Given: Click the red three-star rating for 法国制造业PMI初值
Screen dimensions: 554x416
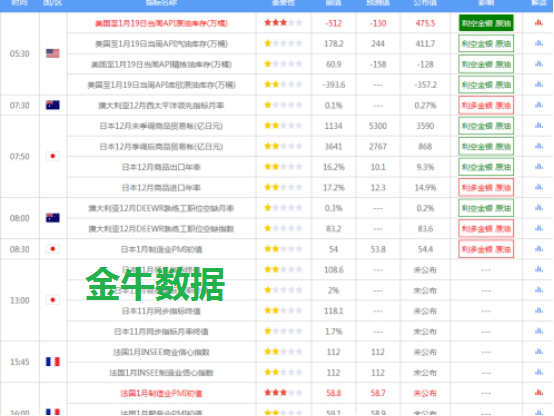Looking at the screenshot, I should [283, 392].
